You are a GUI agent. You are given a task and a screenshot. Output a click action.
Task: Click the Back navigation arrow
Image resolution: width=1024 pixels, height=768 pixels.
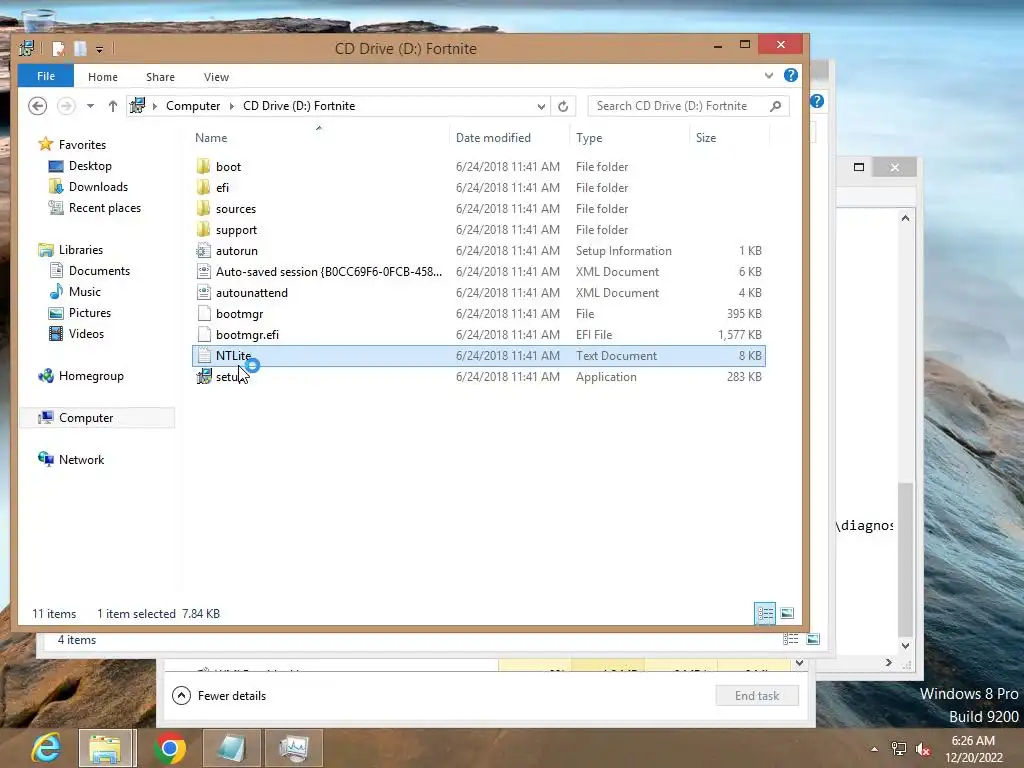click(x=37, y=106)
